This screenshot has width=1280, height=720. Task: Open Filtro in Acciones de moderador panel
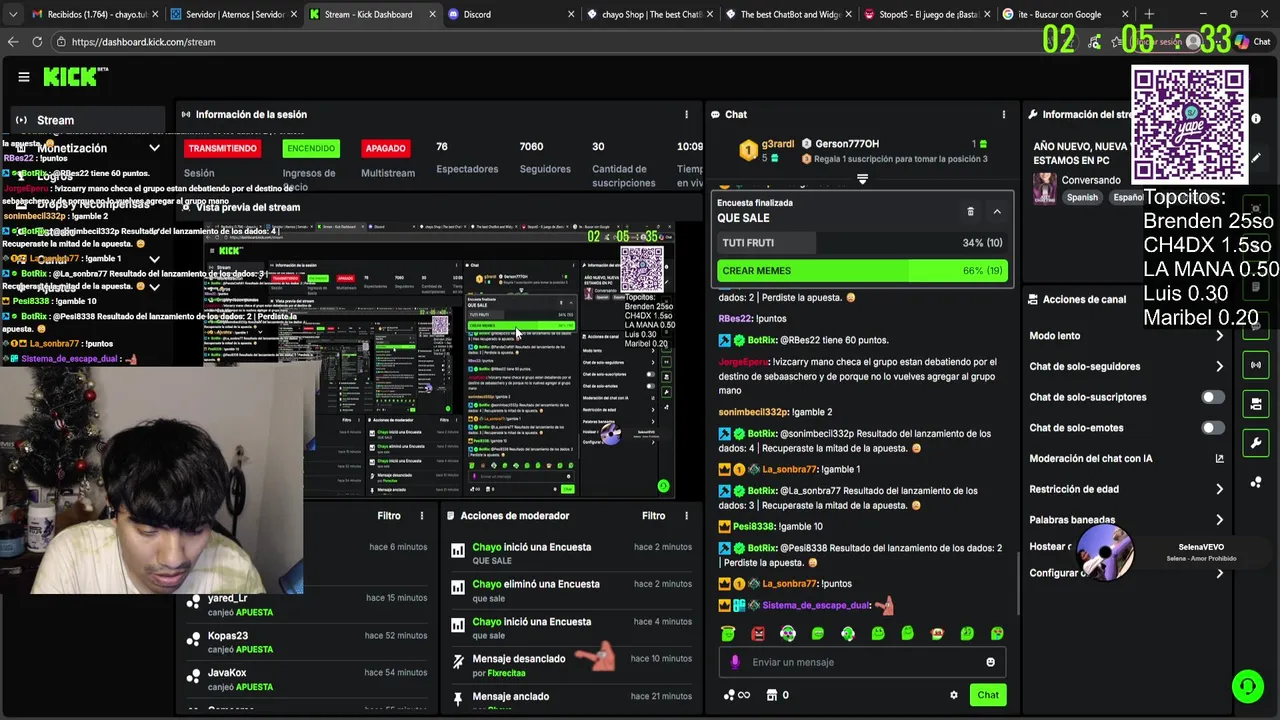(653, 516)
